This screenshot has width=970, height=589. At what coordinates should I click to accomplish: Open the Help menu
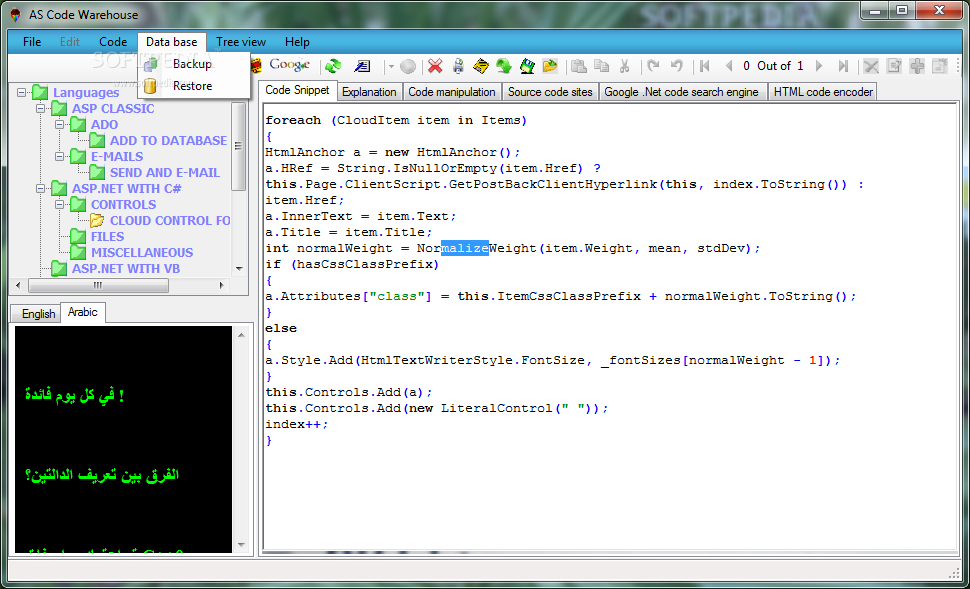pyautogui.click(x=297, y=42)
